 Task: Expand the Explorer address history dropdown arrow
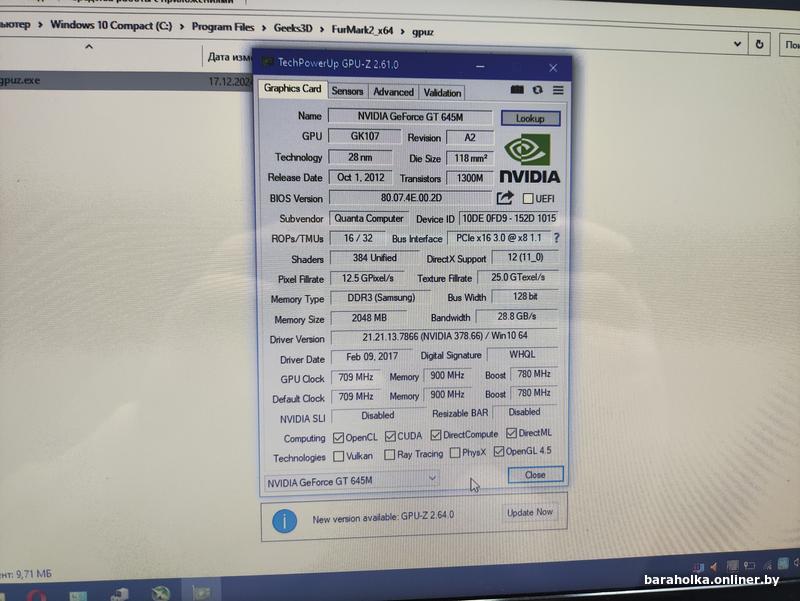(x=737, y=44)
